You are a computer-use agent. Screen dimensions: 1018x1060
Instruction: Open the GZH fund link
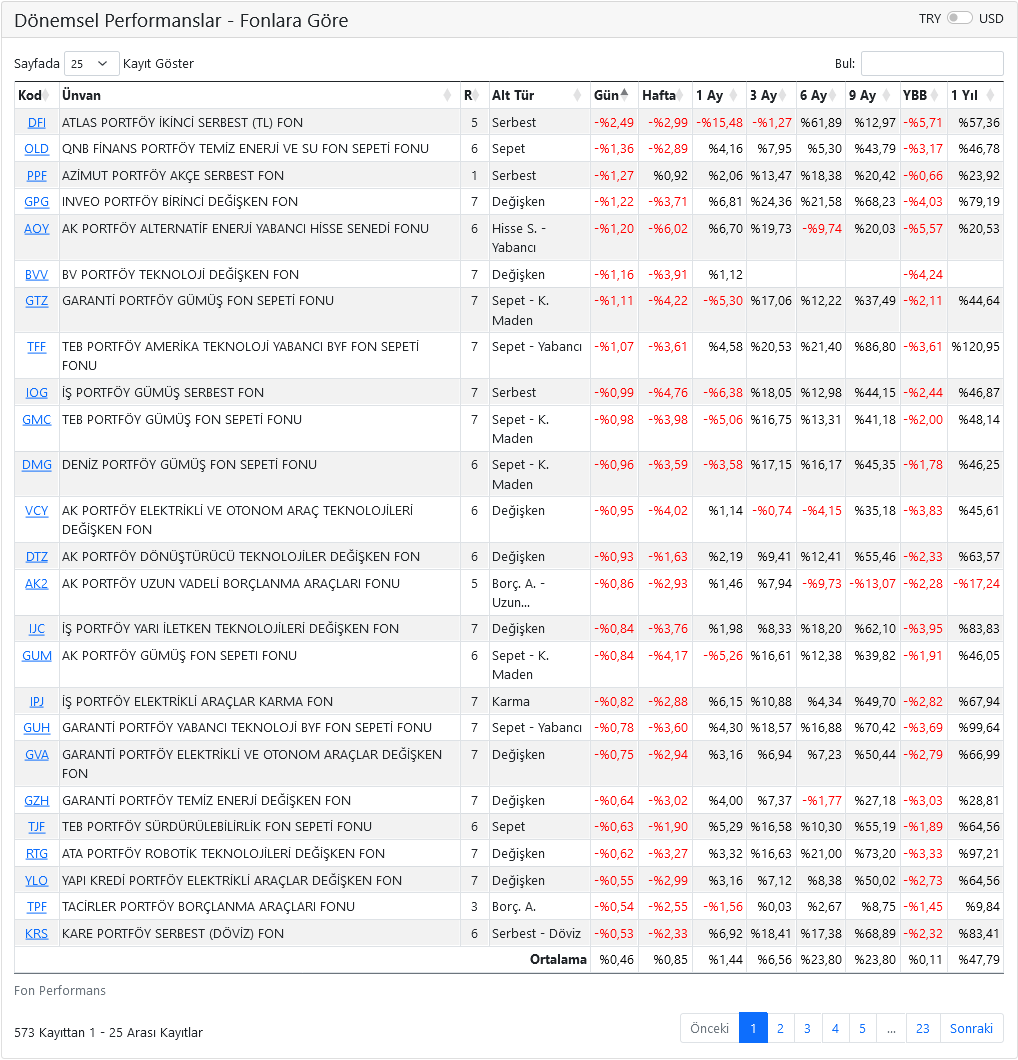37,801
